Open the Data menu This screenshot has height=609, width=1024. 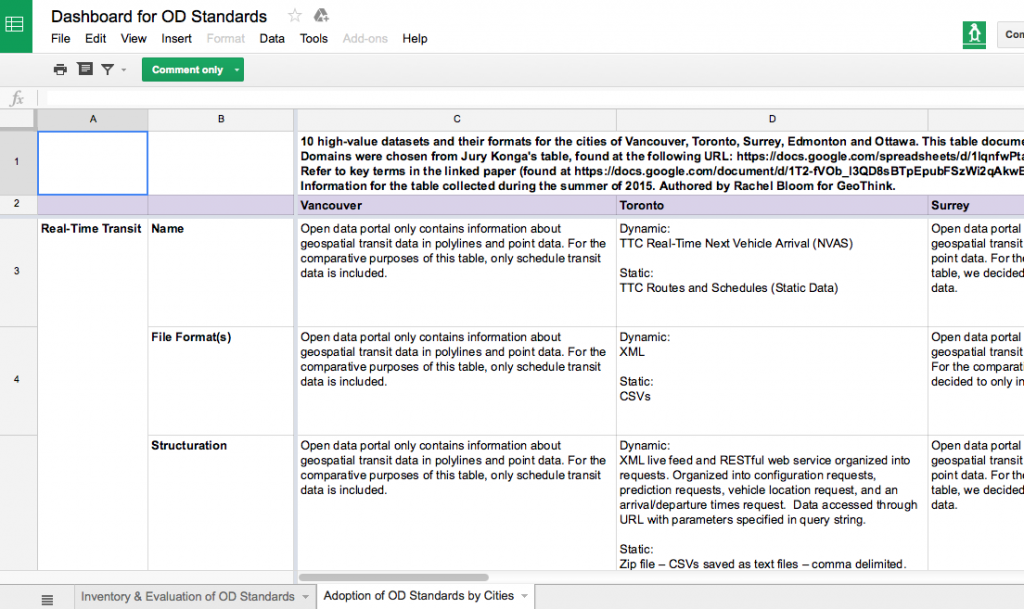272,39
